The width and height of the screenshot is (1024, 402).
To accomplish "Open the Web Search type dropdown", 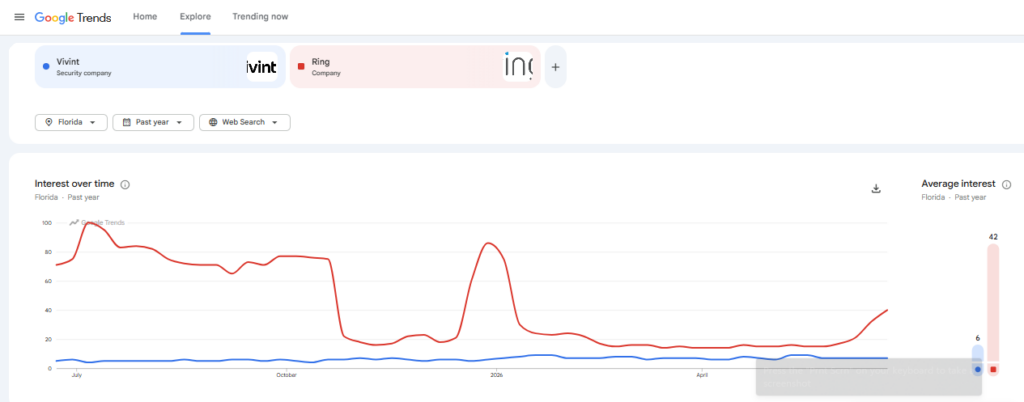I will (x=245, y=123).
